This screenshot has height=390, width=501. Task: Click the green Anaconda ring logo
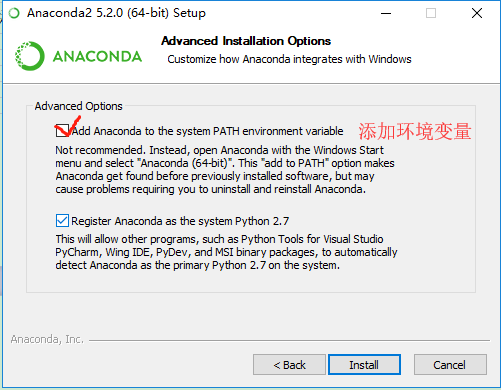click(30, 56)
